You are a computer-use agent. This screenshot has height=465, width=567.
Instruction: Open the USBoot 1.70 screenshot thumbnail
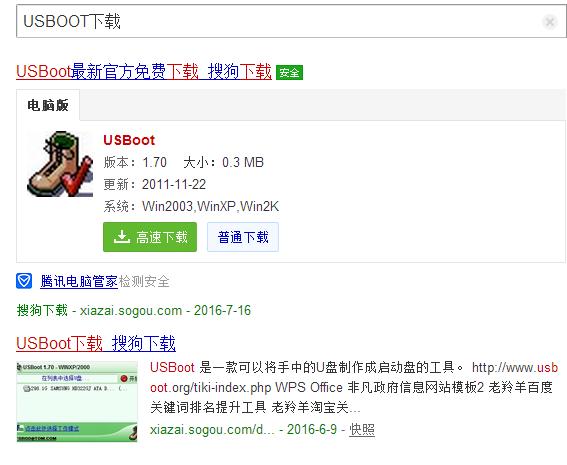coord(77,401)
